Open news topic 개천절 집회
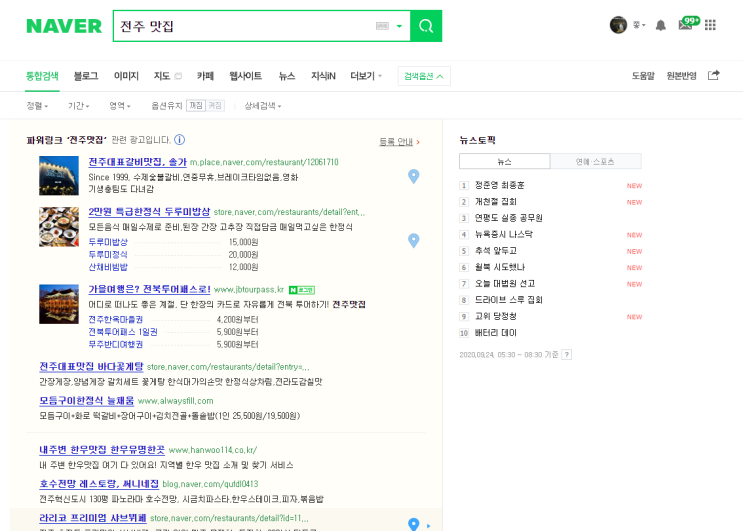The image size is (743, 531). [496, 202]
